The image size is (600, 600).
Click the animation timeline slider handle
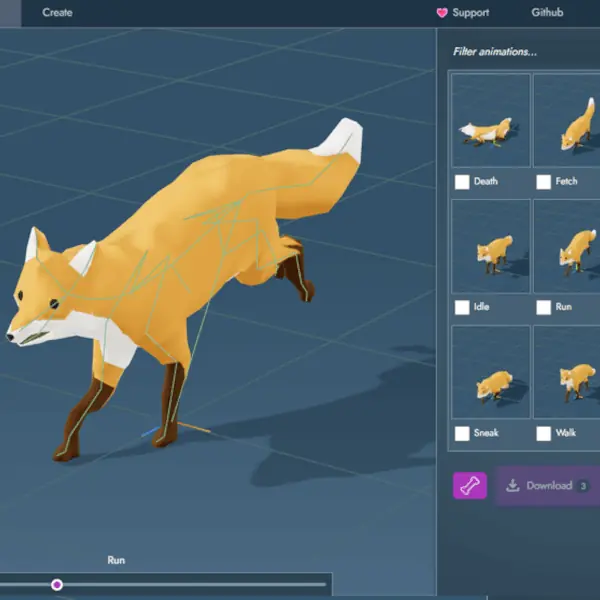(x=57, y=584)
